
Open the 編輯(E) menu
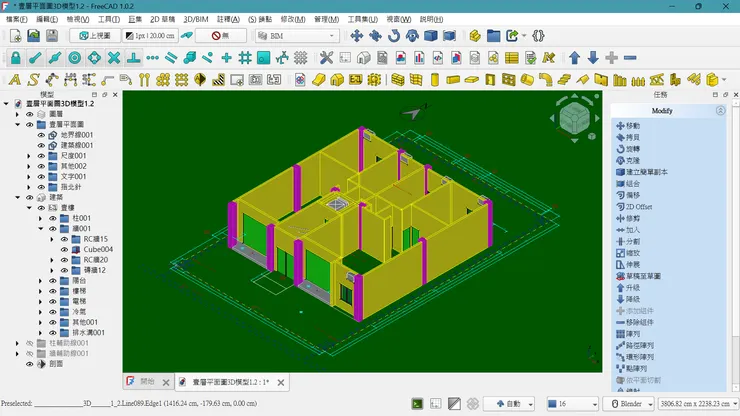(47, 19)
